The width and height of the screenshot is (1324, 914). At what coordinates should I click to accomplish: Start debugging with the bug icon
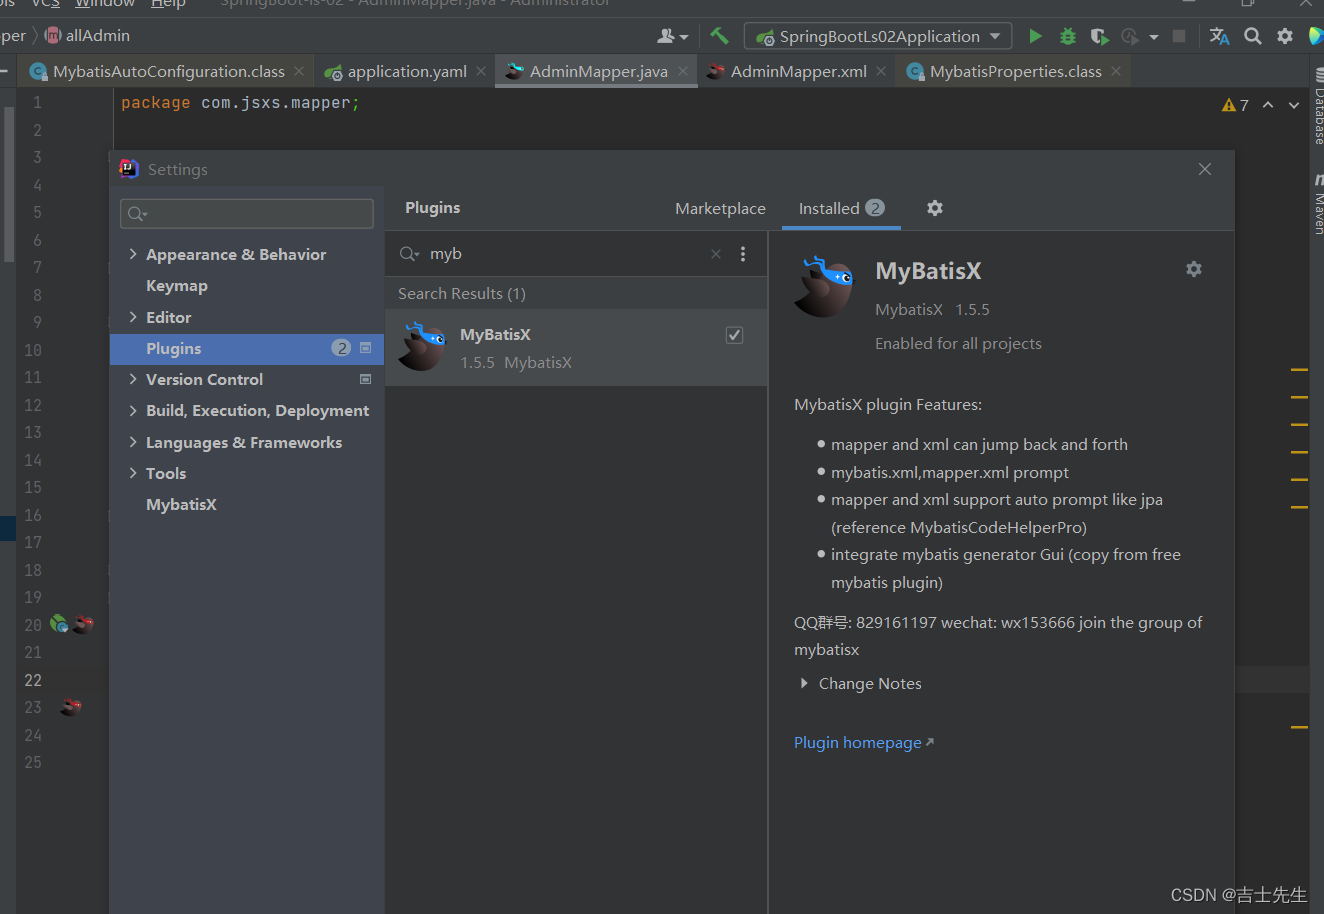1067,36
